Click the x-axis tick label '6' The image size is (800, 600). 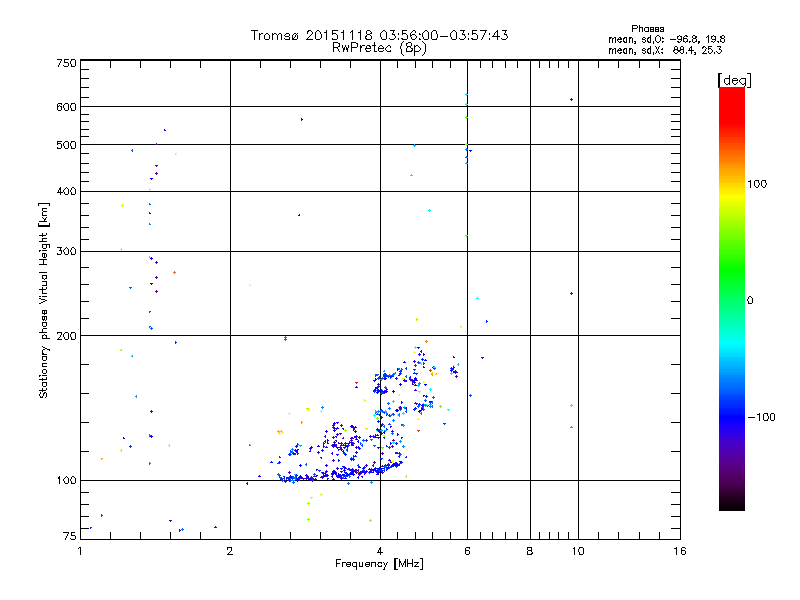(x=467, y=551)
